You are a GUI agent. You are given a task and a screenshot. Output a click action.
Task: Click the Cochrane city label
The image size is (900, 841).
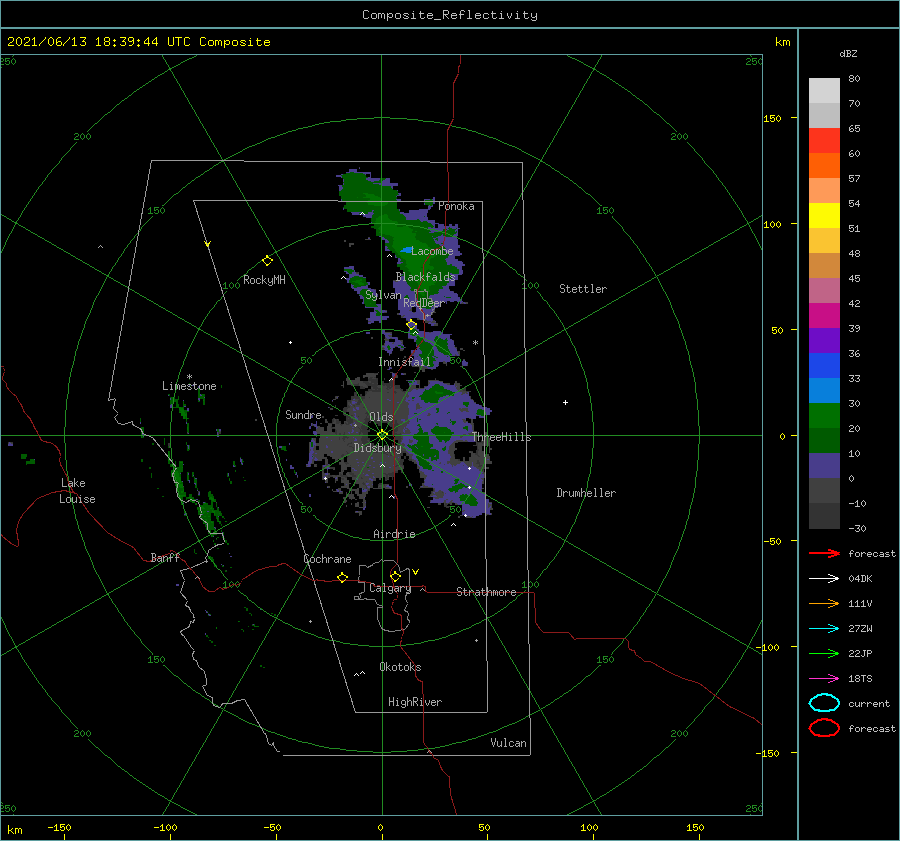point(327,559)
